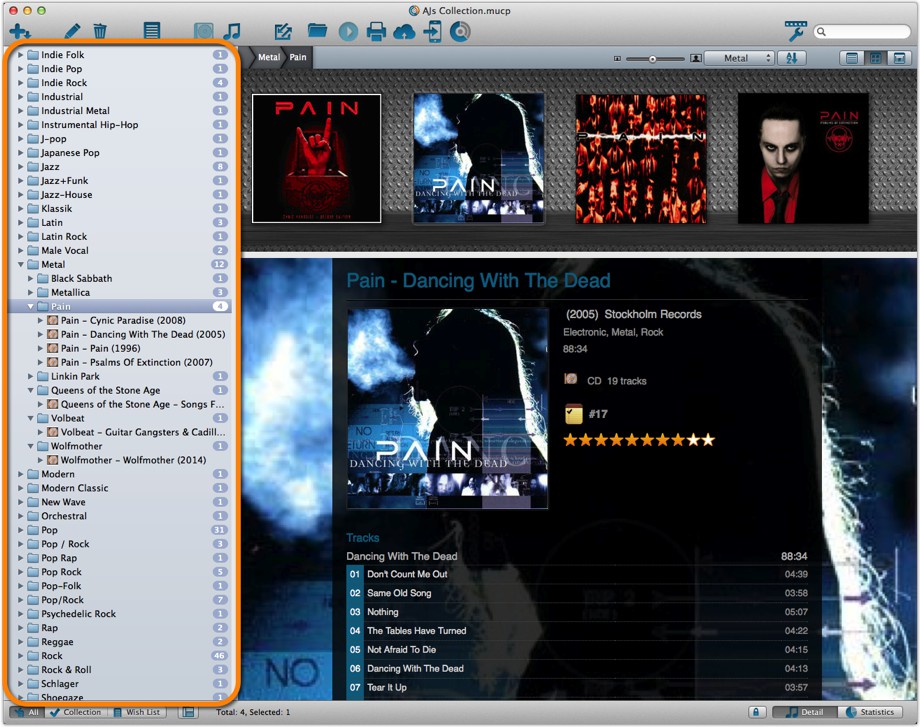Open the Metal grouping dropdown

point(739,58)
